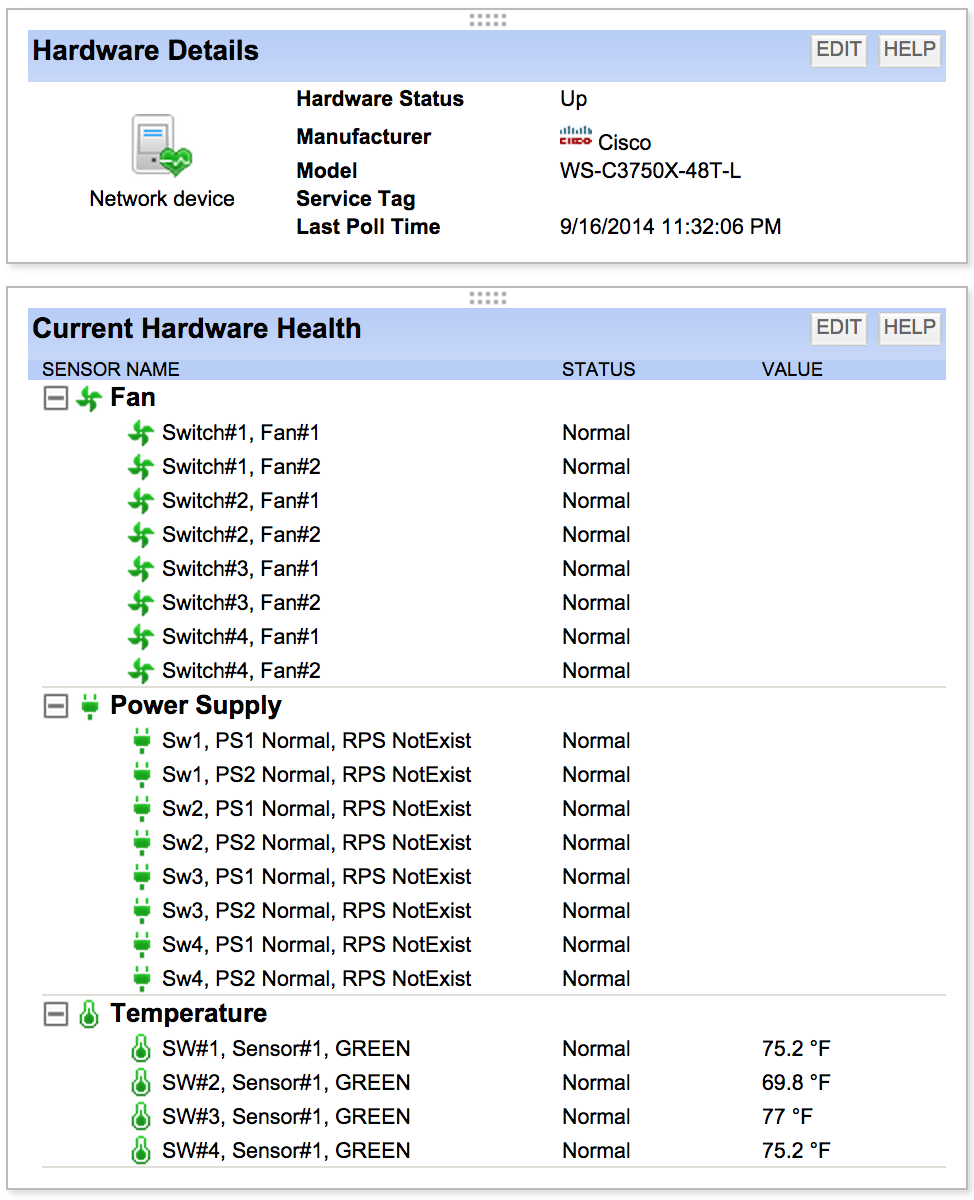Open HELP for Current Hardware Health

click(909, 328)
